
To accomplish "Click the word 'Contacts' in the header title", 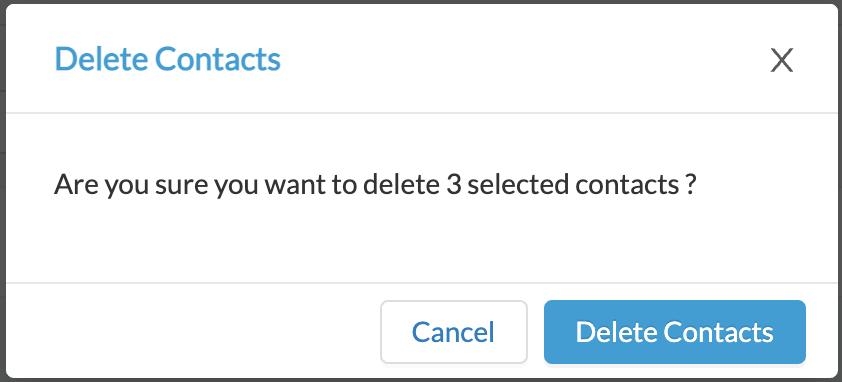I will tap(218, 59).
